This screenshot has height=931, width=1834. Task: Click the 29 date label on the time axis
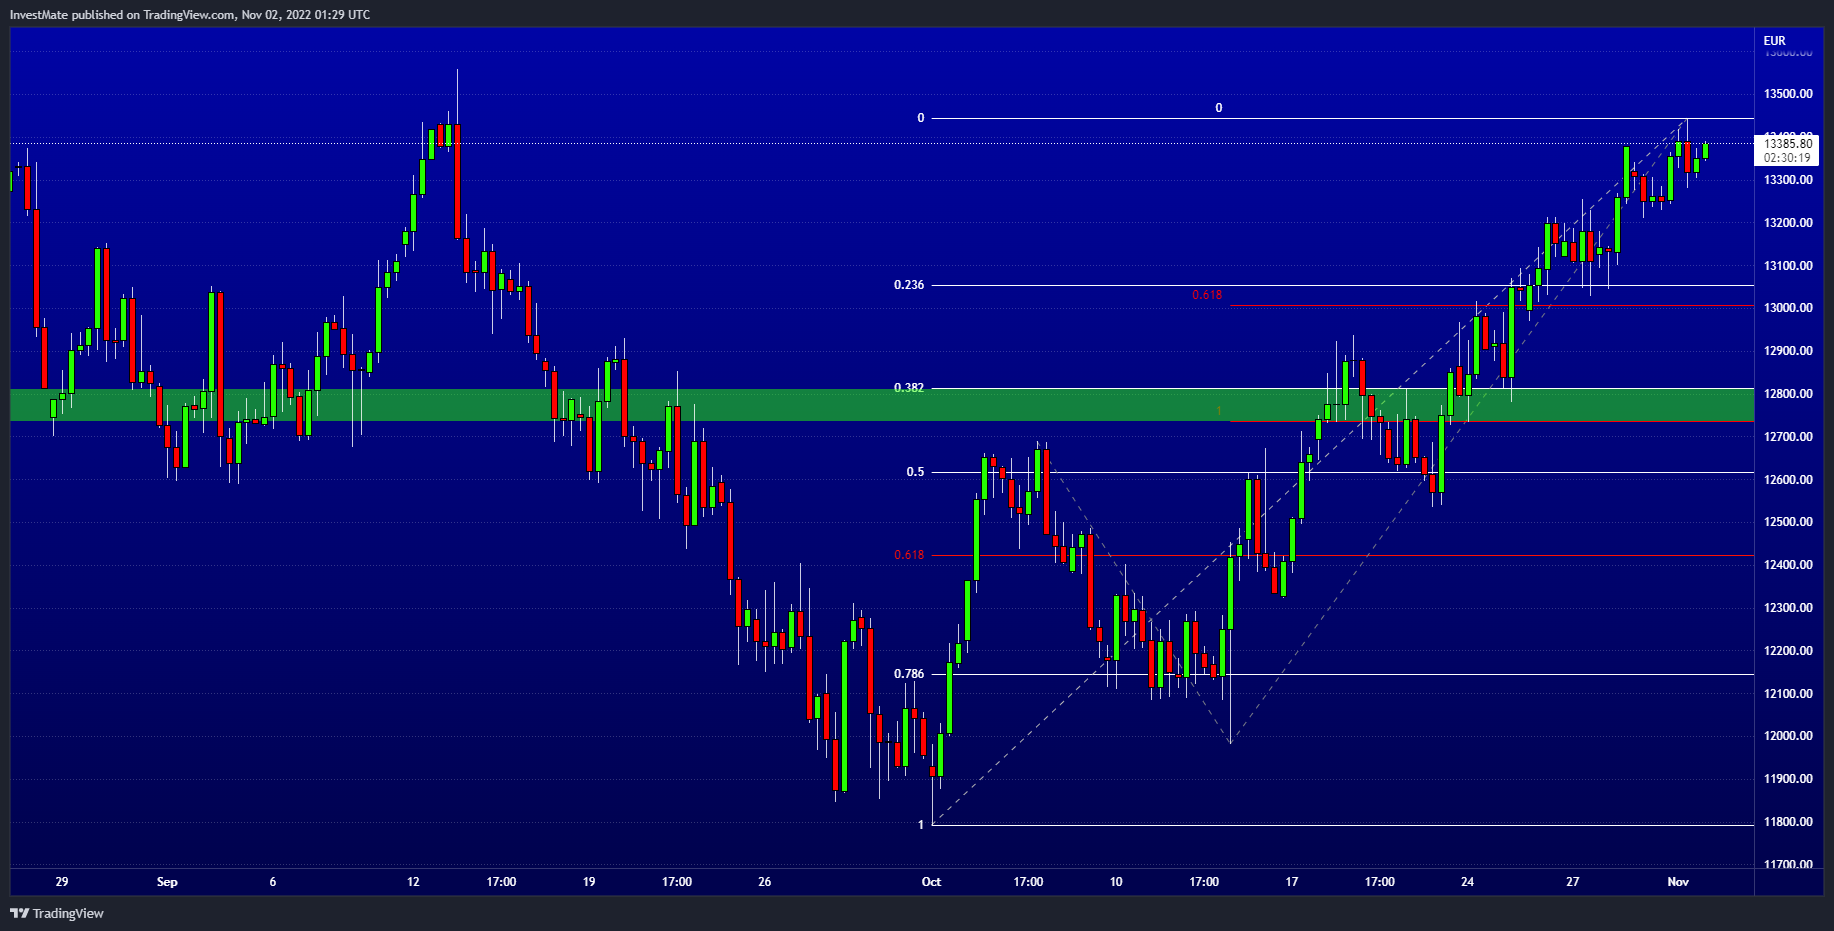(62, 882)
